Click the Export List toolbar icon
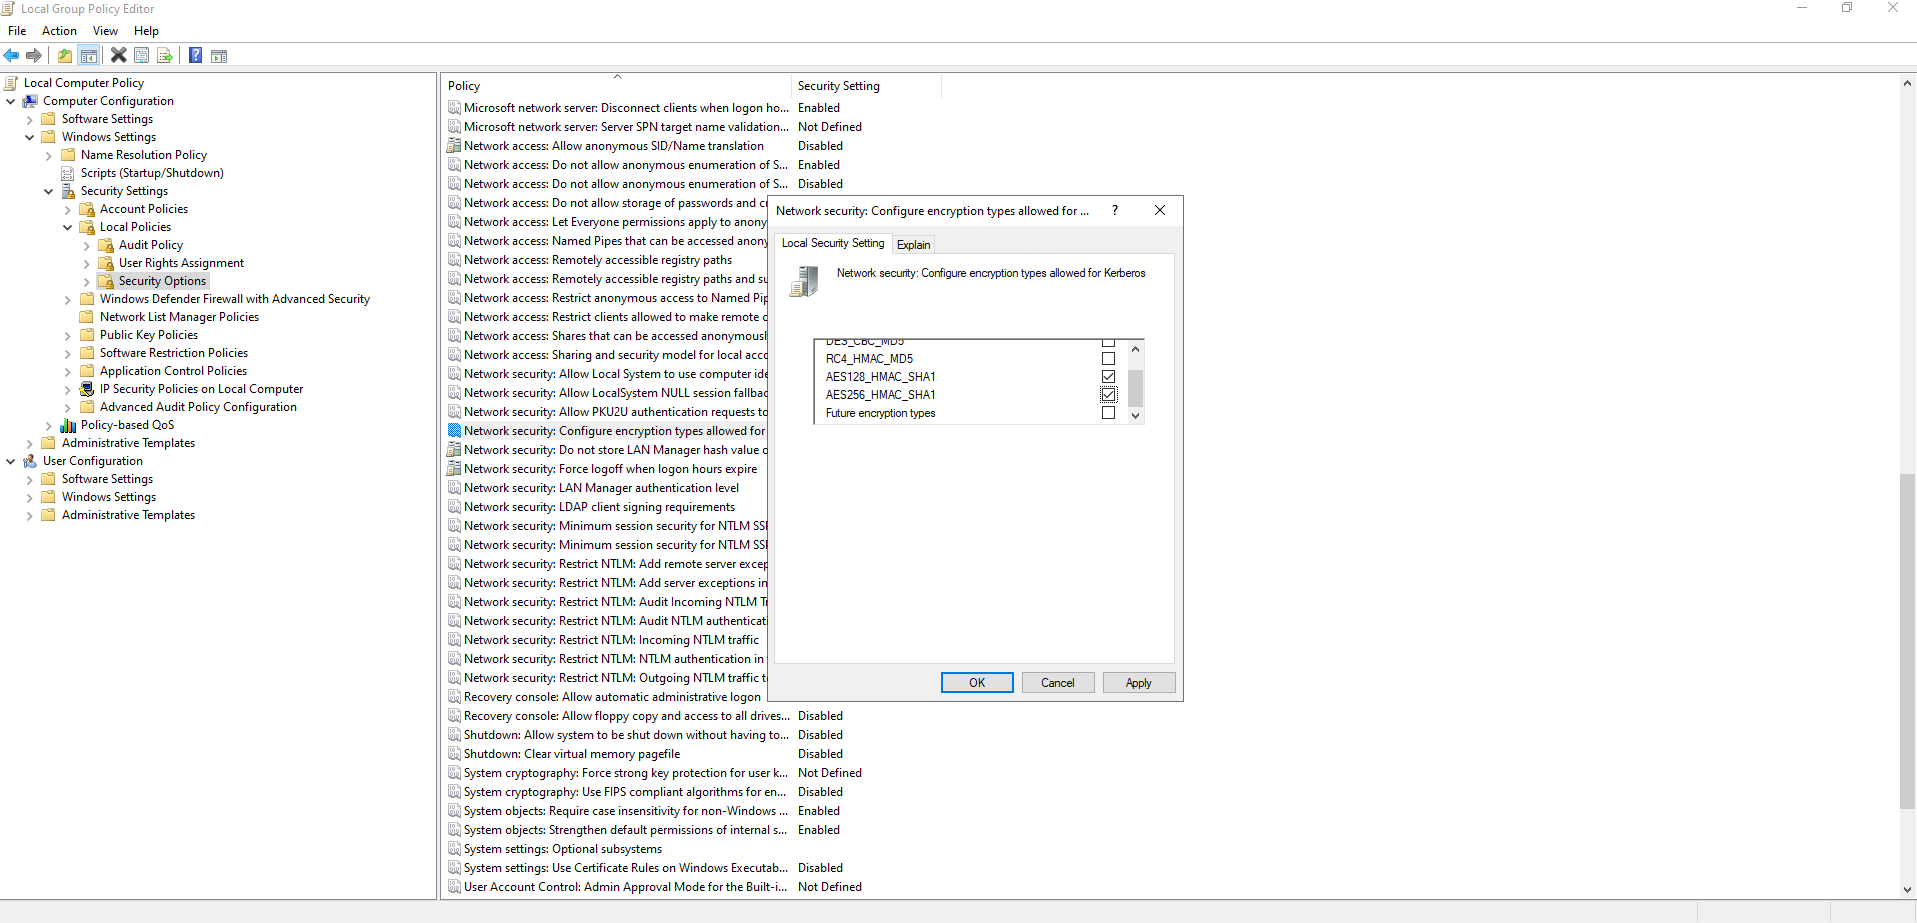Screen dimensions: 1917x923 165,56
